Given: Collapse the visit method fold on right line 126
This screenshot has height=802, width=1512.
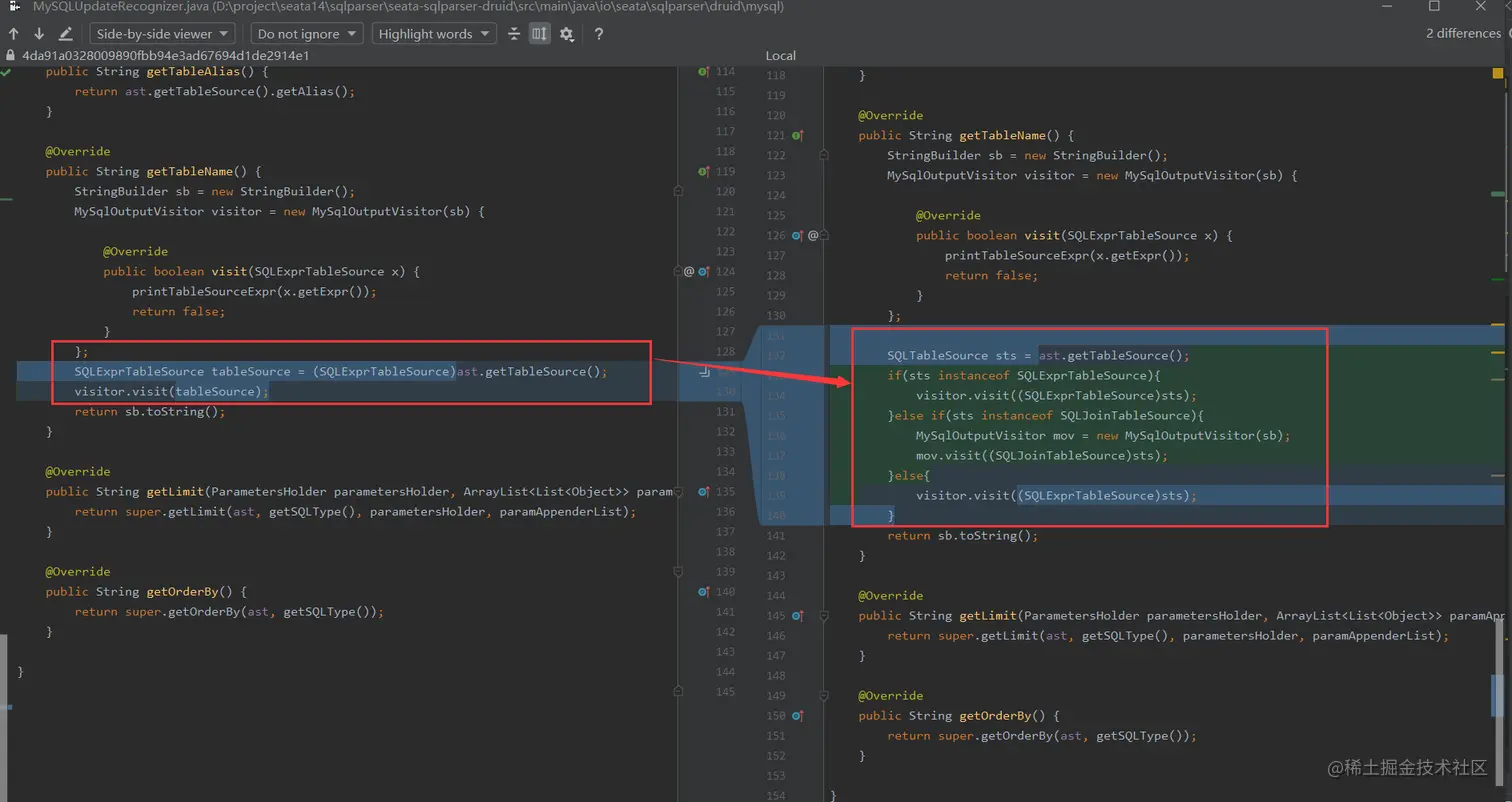Looking at the screenshot, I should tap(824, 236).
